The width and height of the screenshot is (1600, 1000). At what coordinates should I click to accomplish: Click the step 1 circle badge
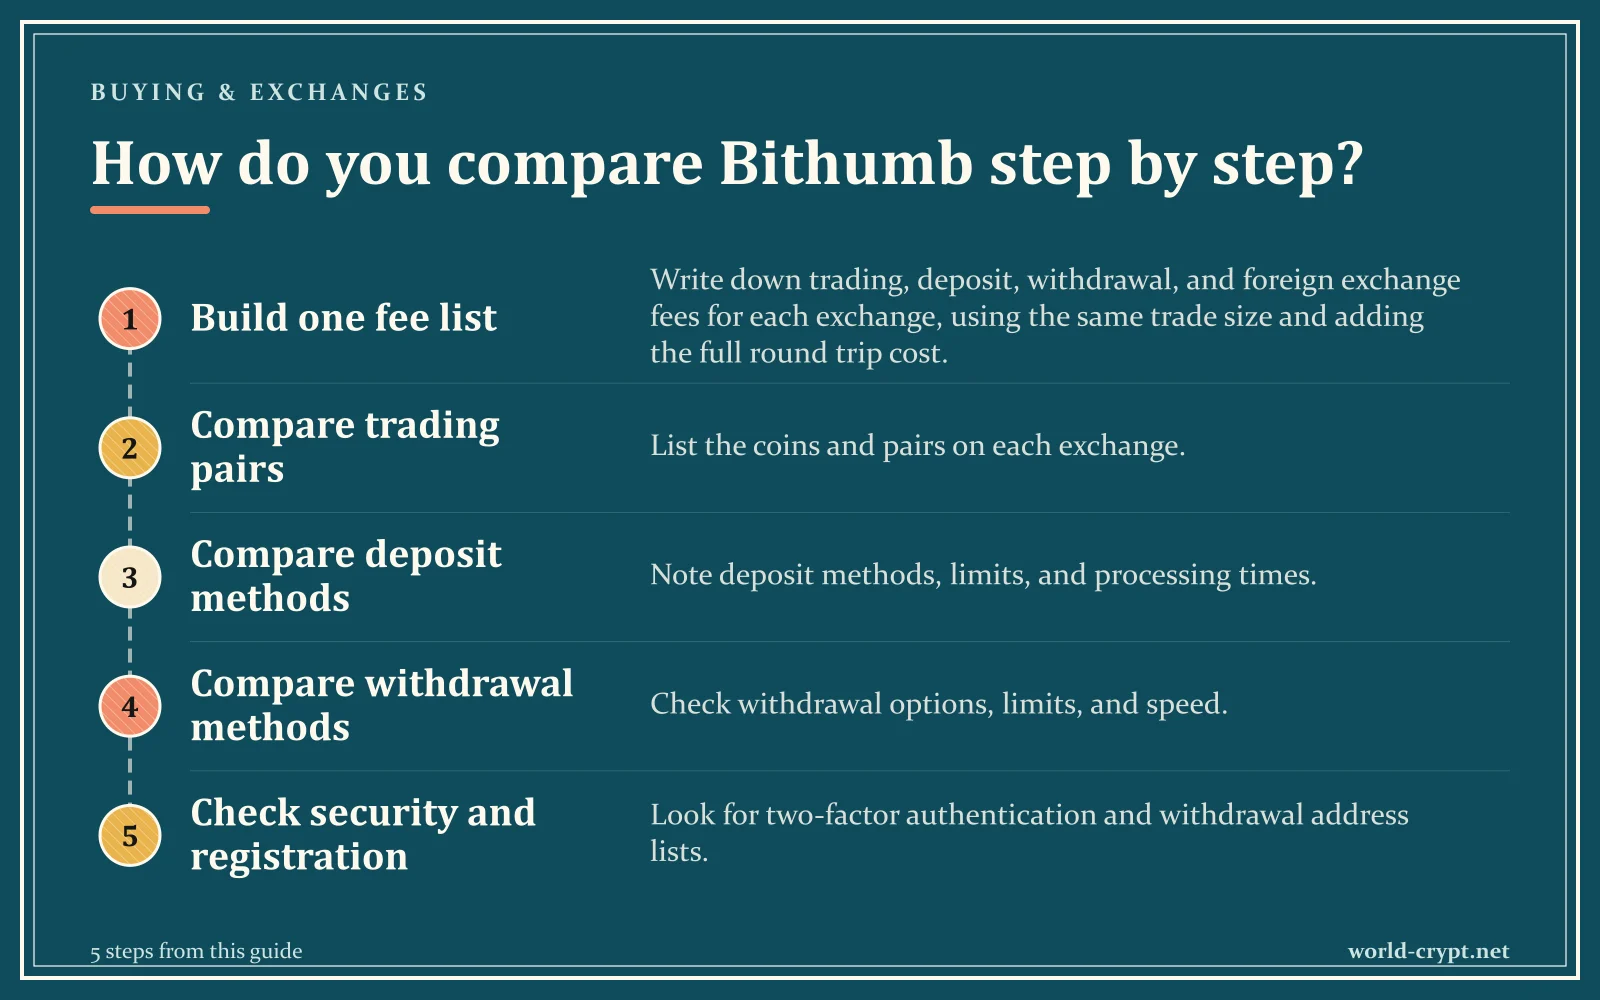tap(130, 319)
